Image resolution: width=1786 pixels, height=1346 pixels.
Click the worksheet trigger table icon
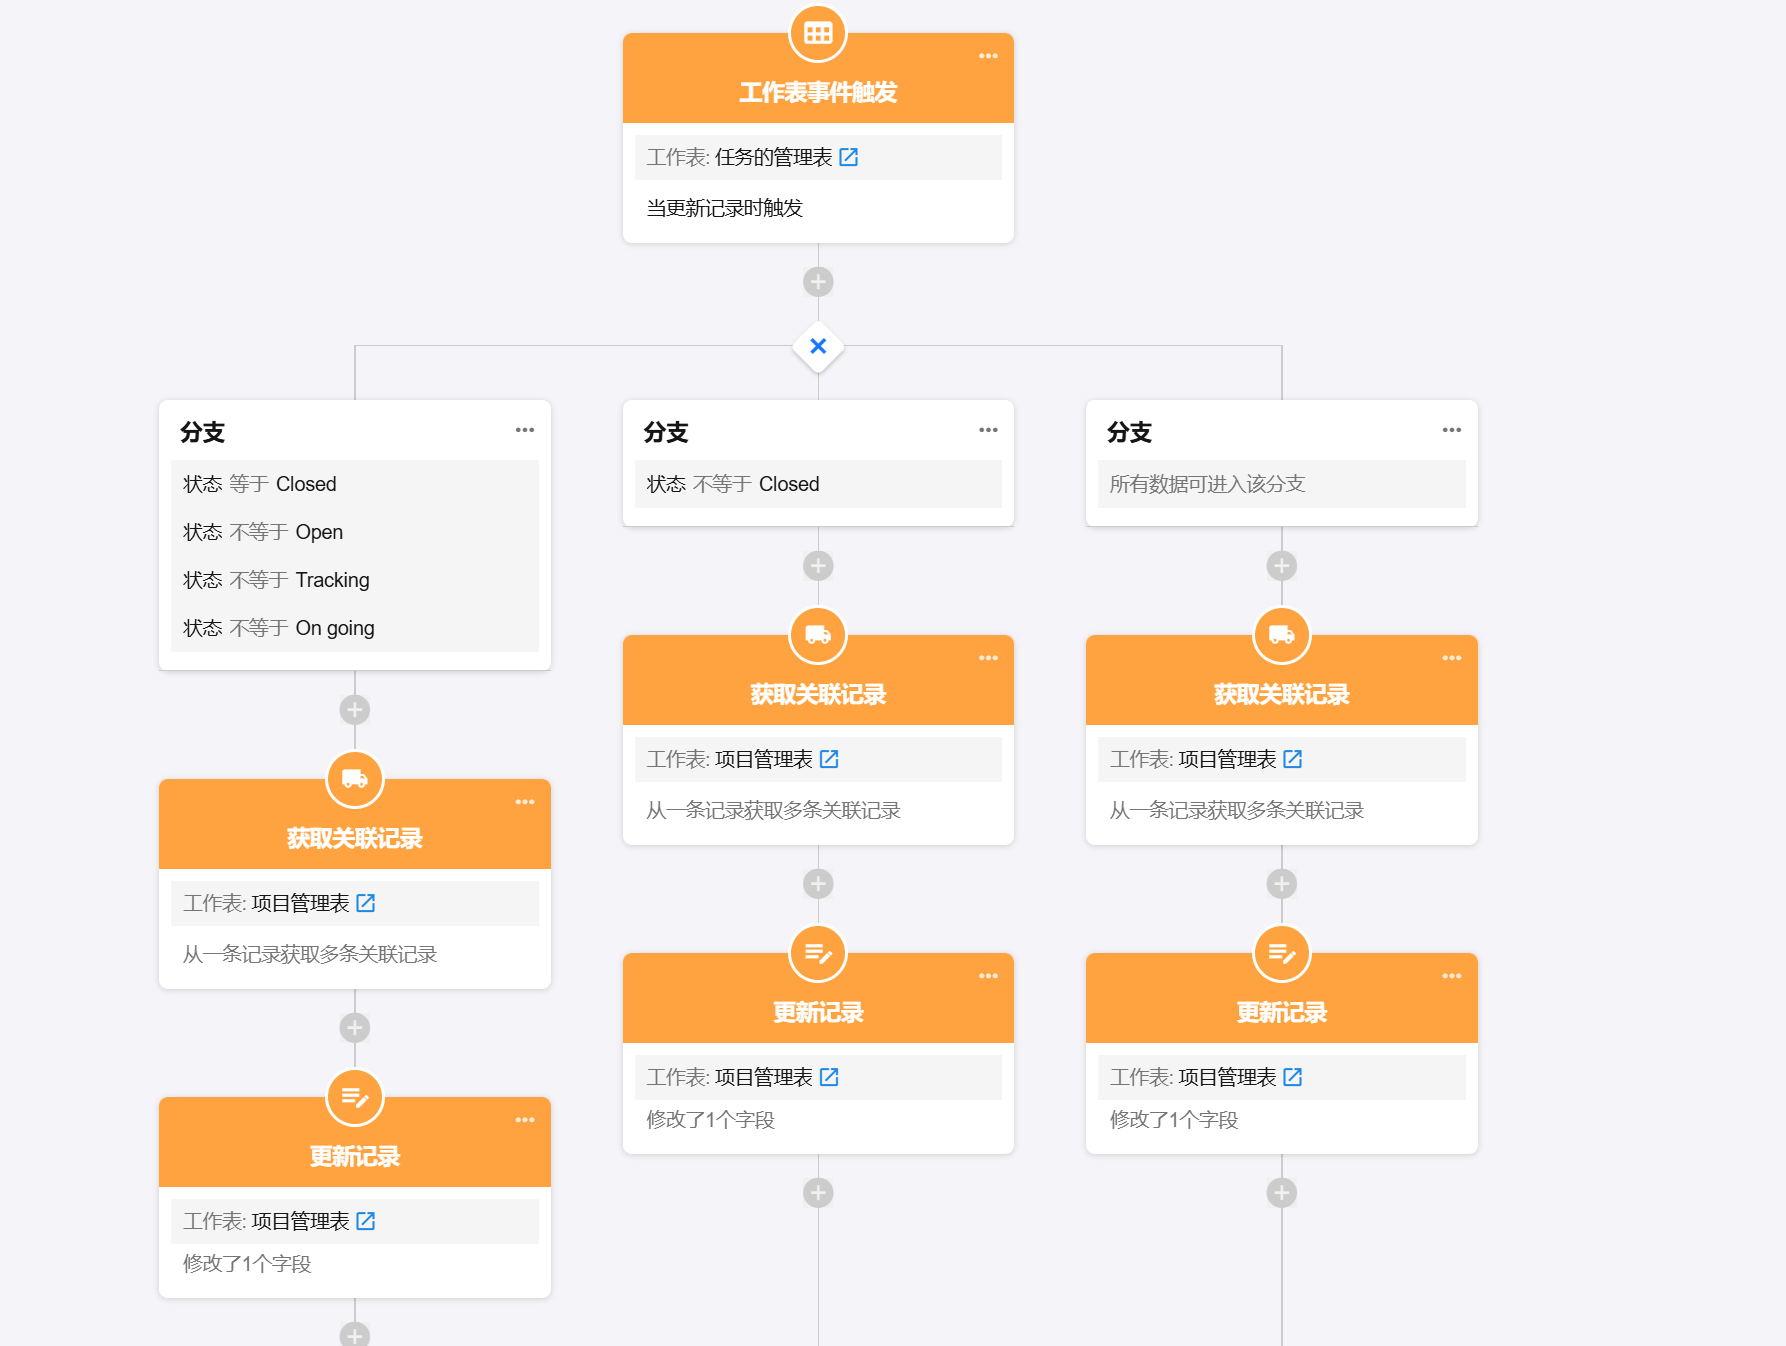click(818, 33)
